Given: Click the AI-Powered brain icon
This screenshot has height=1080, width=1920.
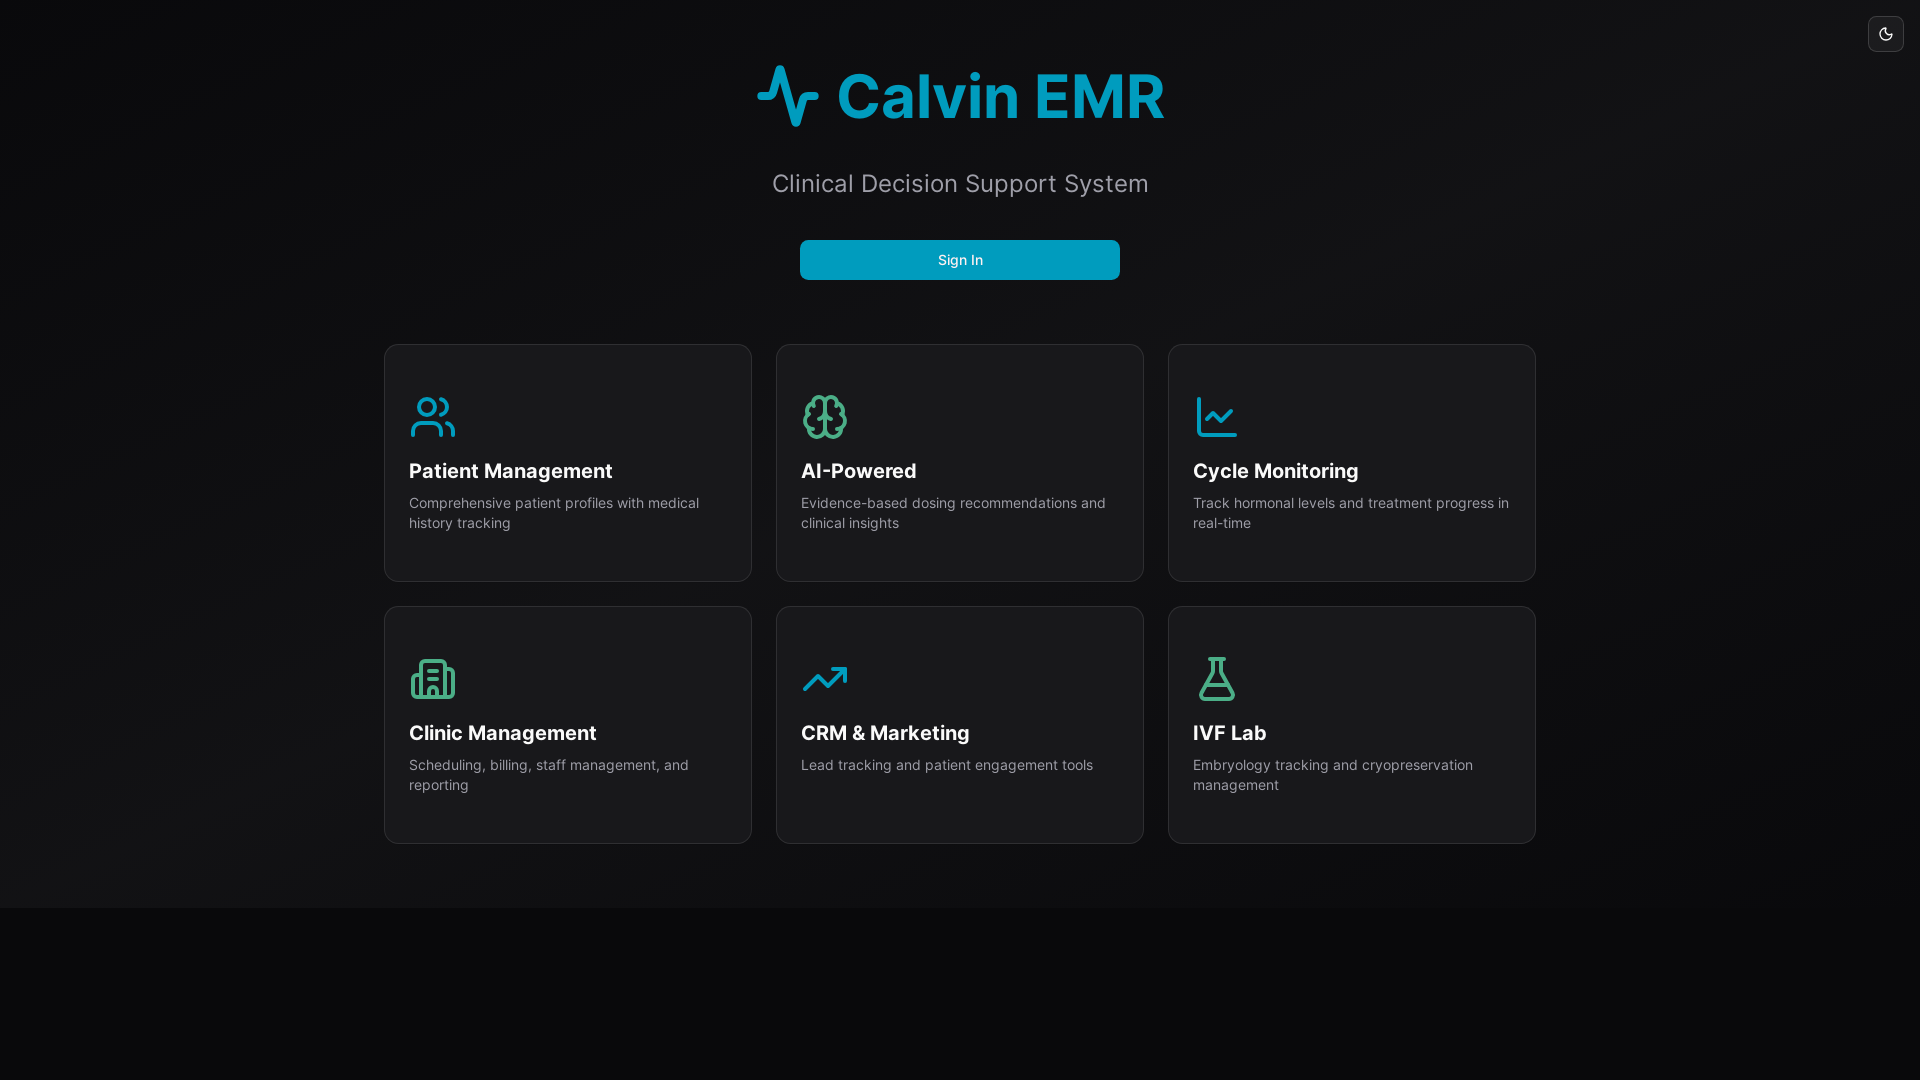Looking at the screenshot, I should pyautogui.click(x=825, y=417).
